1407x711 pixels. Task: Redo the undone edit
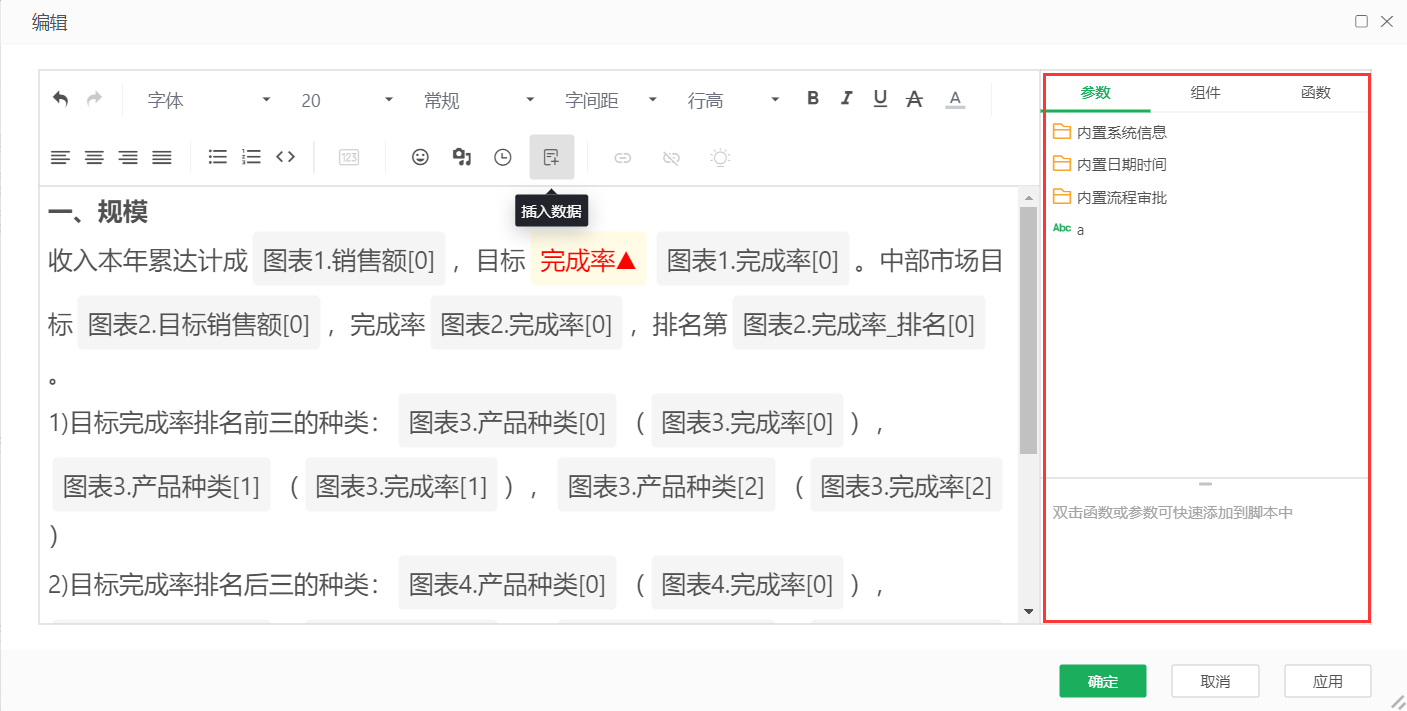[x=93, y=98]
